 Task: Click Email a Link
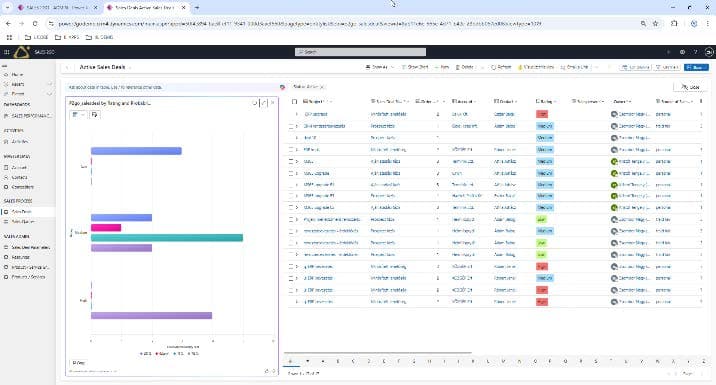pos(574,67)
